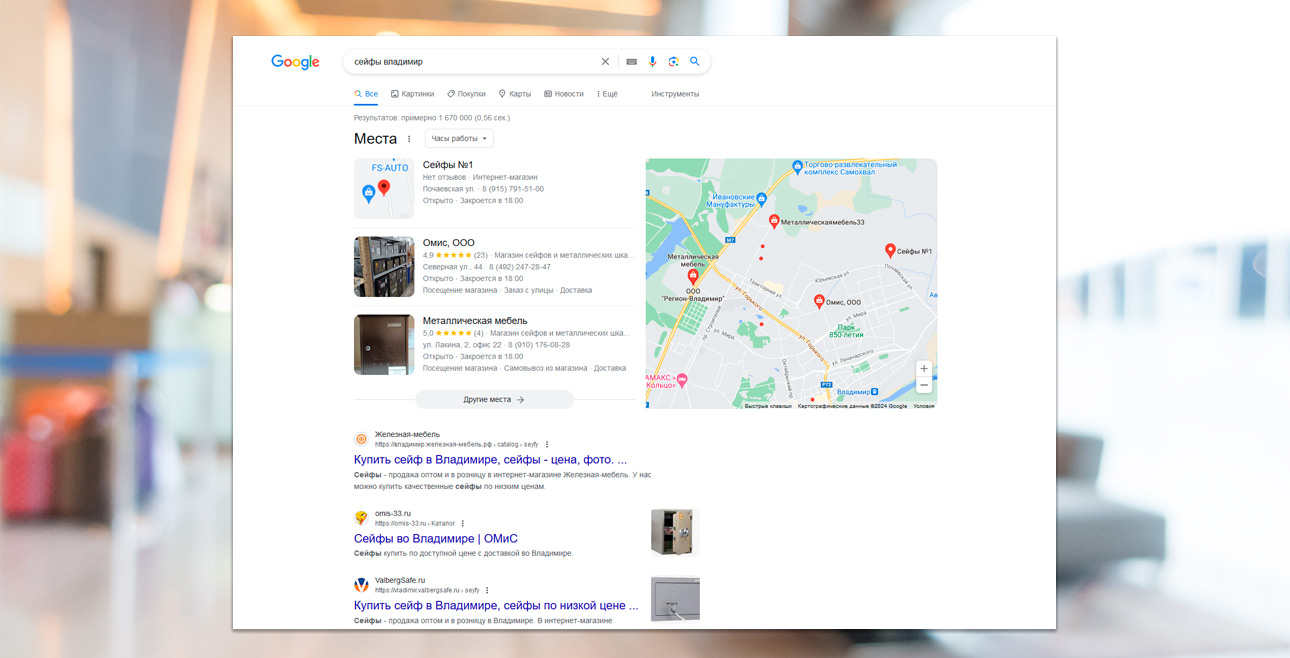
Task: Open Google Lens image search
Action: [673, 62]
